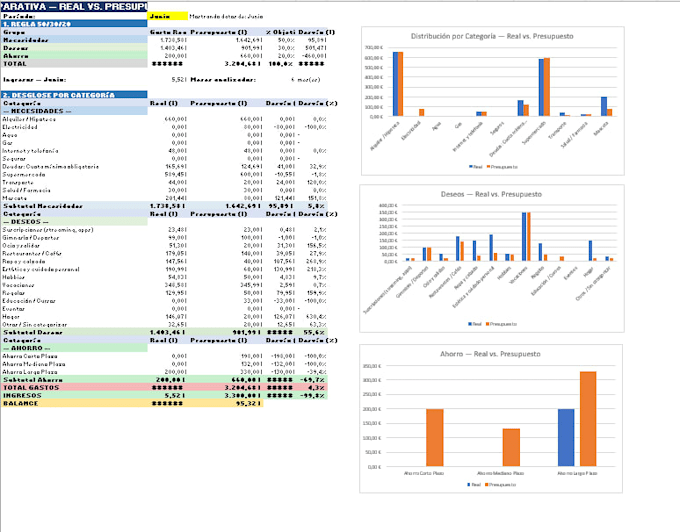Select the '2. DESGLOSE POR CATEGORÍA' header
The image size is (680, 532).
click(x=74, y=95)
